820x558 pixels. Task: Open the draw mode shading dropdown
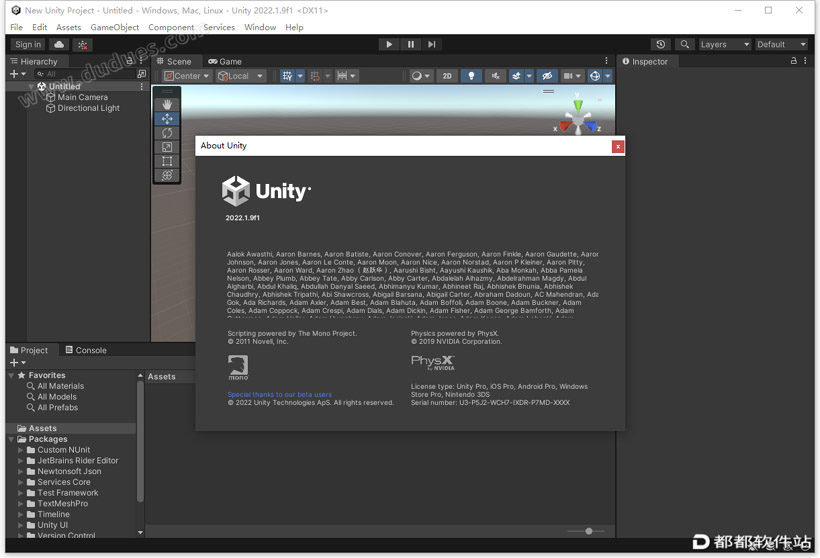coord(420,76)
